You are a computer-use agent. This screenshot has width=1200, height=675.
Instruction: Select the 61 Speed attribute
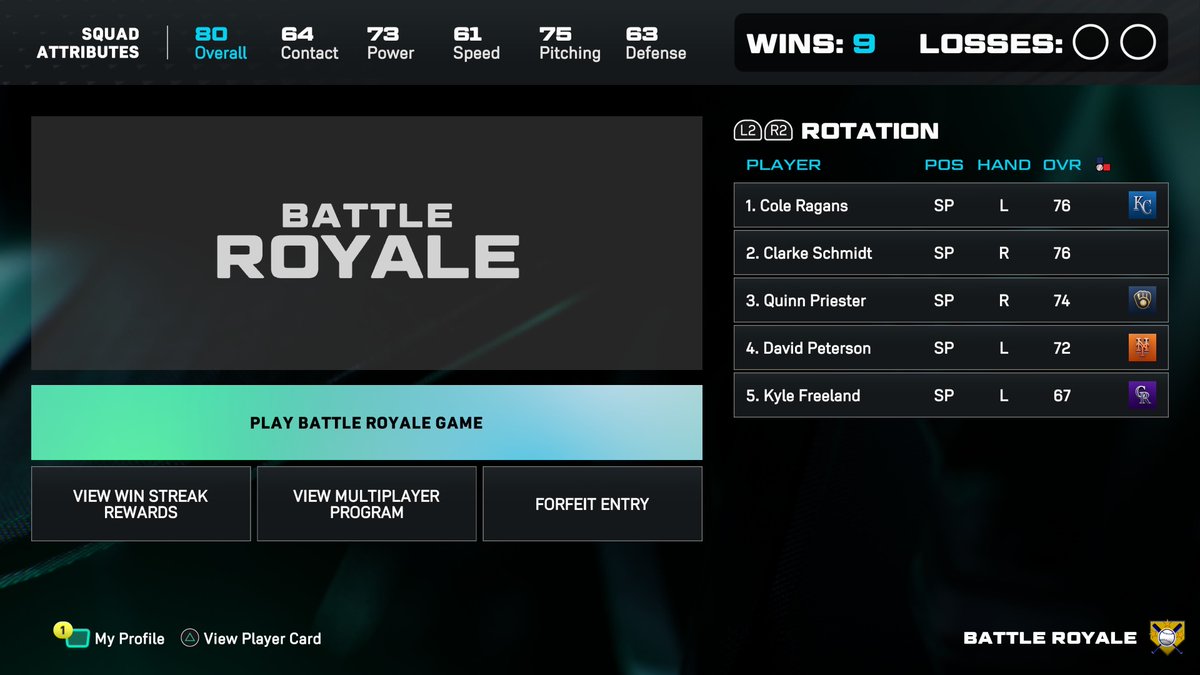[476, 43]
